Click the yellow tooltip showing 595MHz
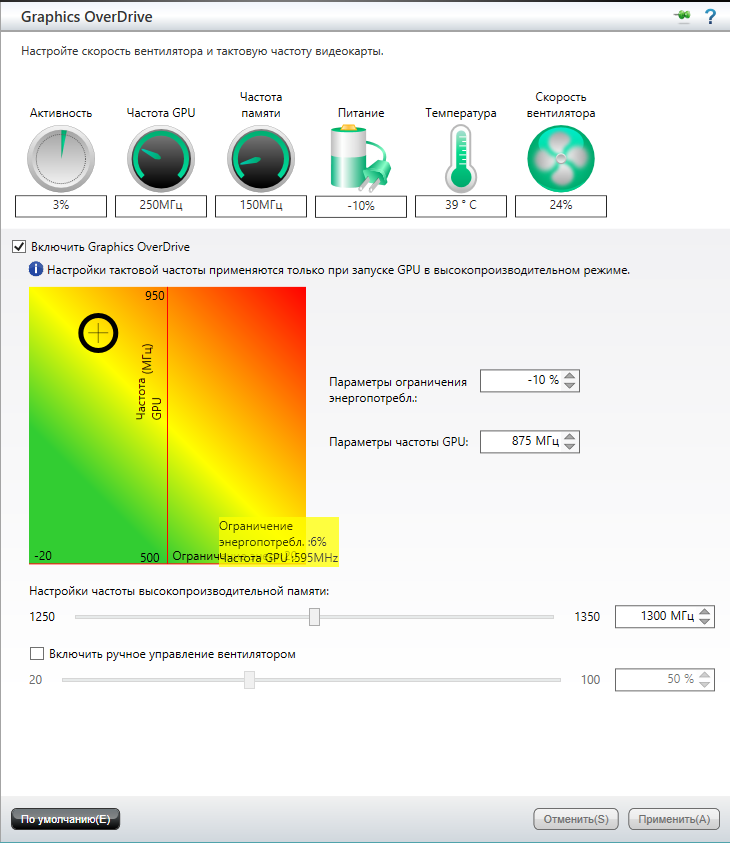The image size is (730, 843). [x=278, y=542]
